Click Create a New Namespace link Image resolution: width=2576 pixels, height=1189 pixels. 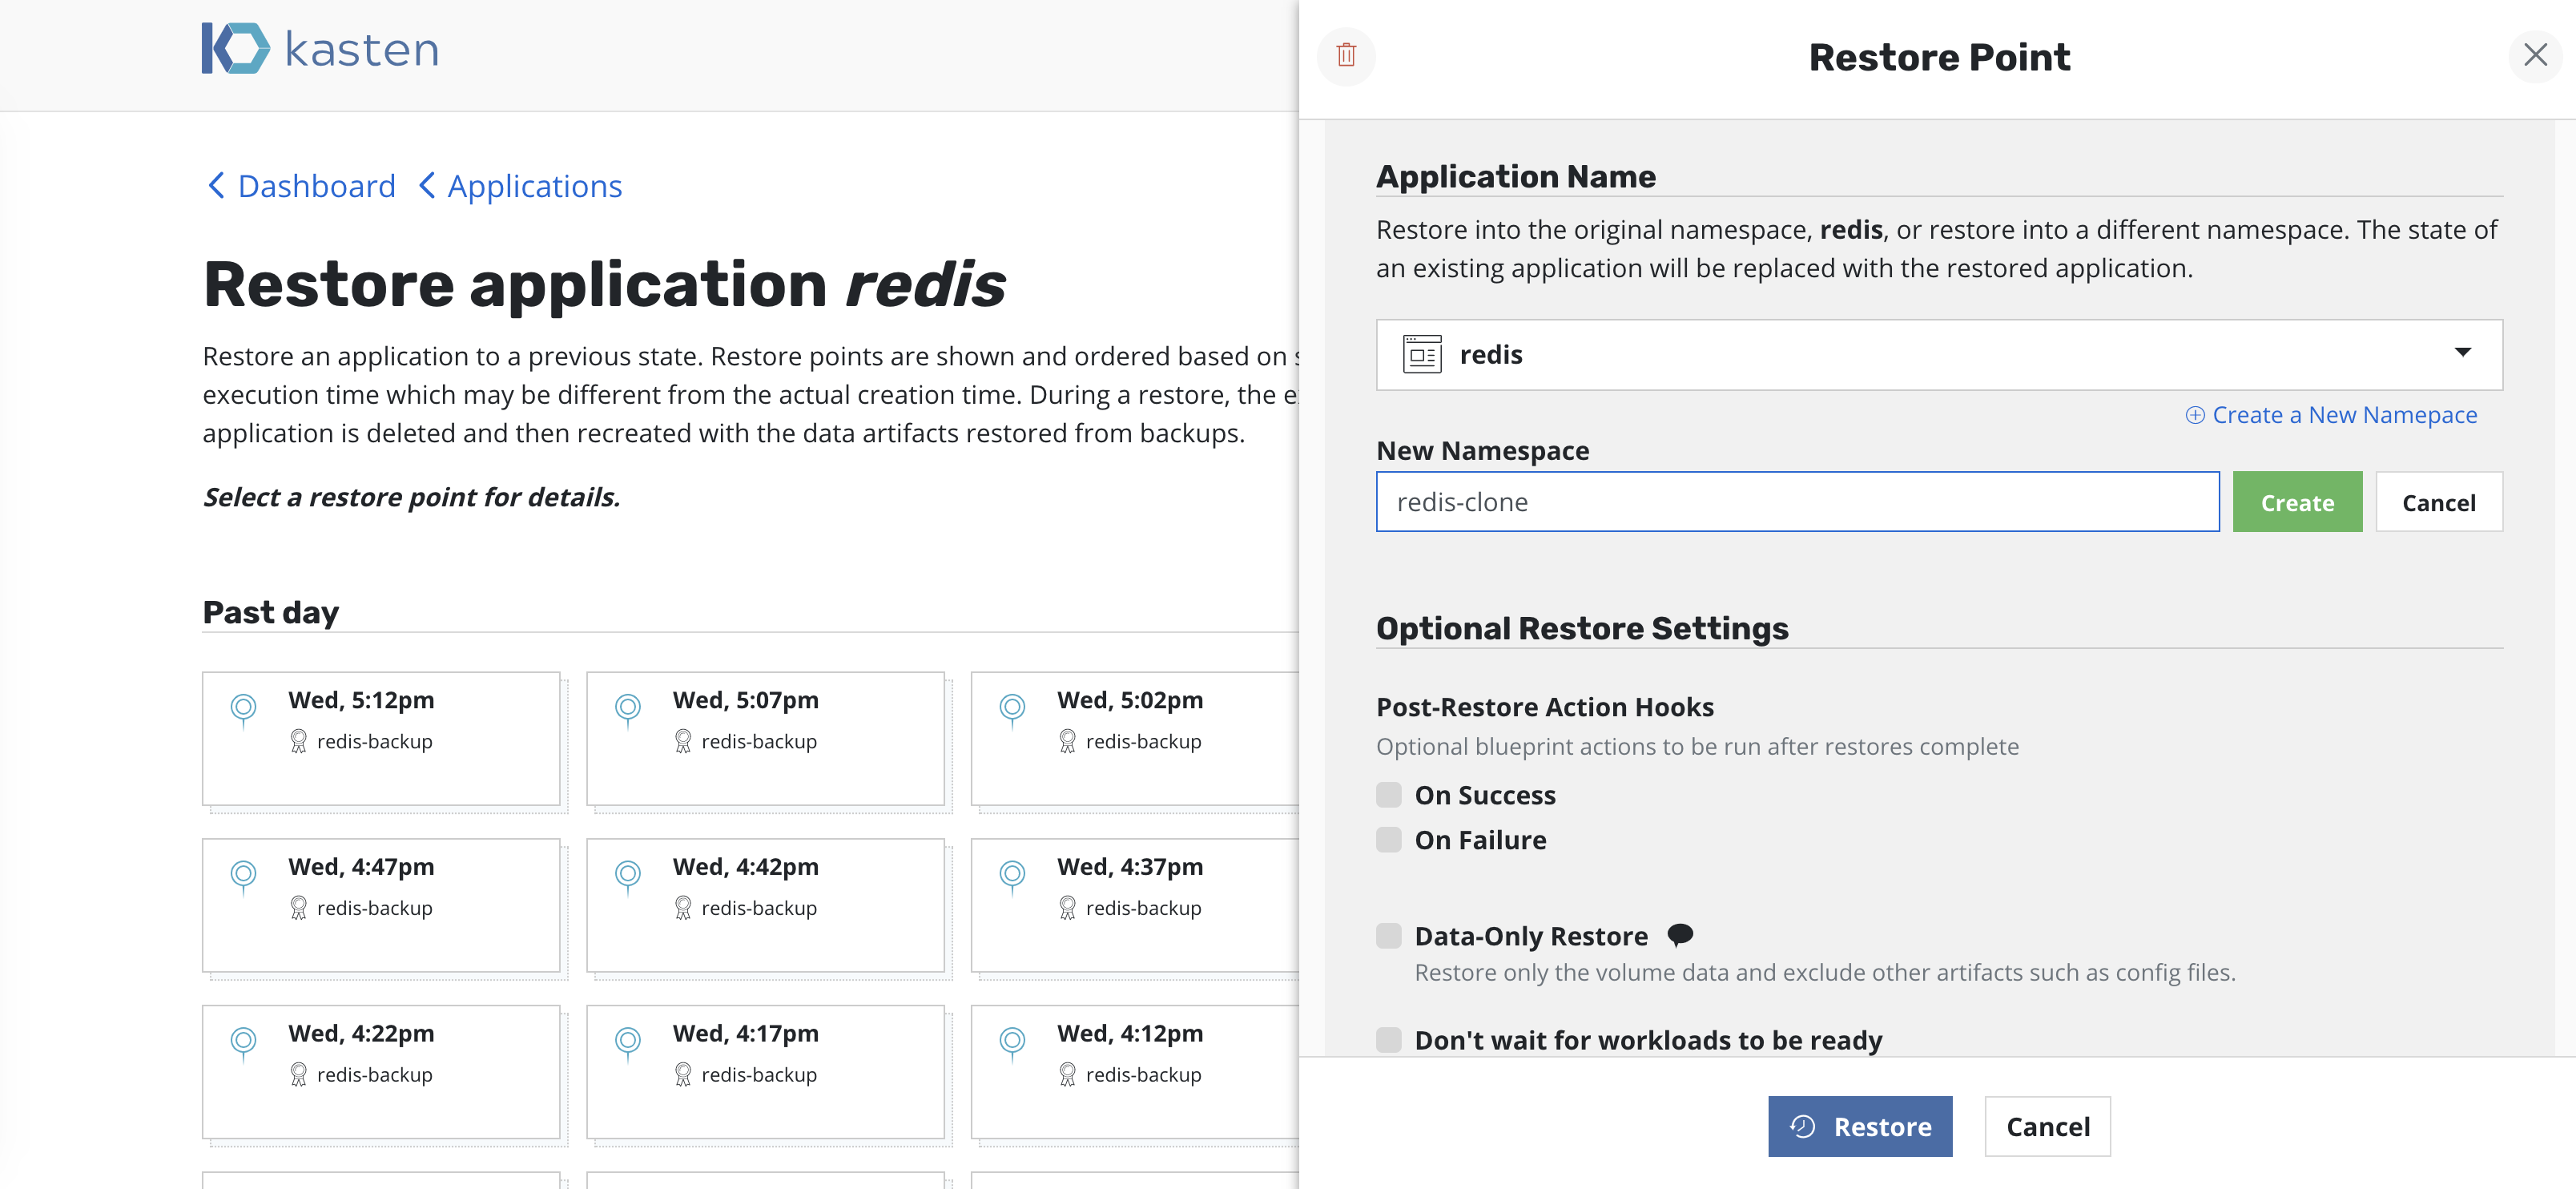(x=2331, y=415)
